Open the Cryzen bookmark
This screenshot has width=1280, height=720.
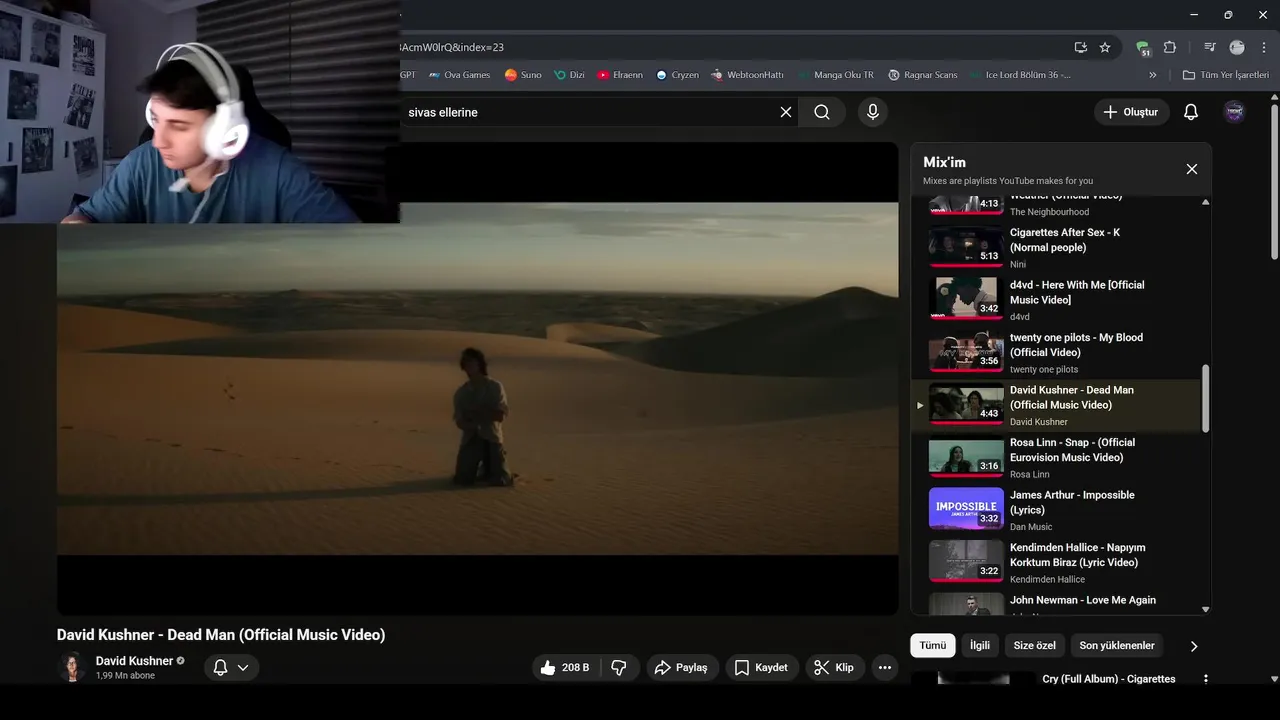pyautogui.click(x=677, y=75)
